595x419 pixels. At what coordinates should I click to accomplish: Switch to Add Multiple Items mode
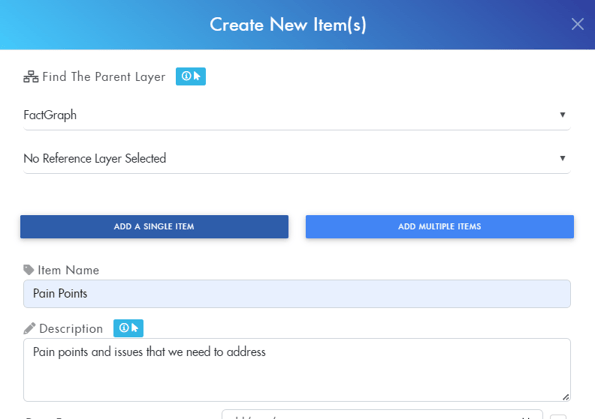pos(440,227)
